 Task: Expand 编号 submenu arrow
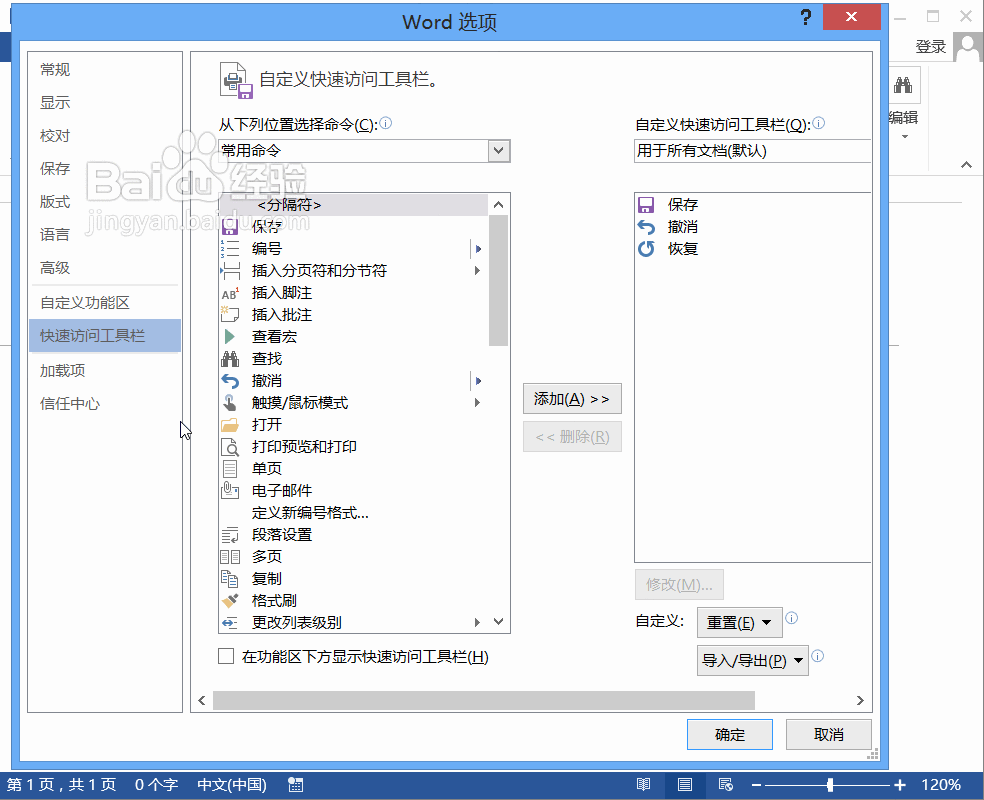point(478,249)
